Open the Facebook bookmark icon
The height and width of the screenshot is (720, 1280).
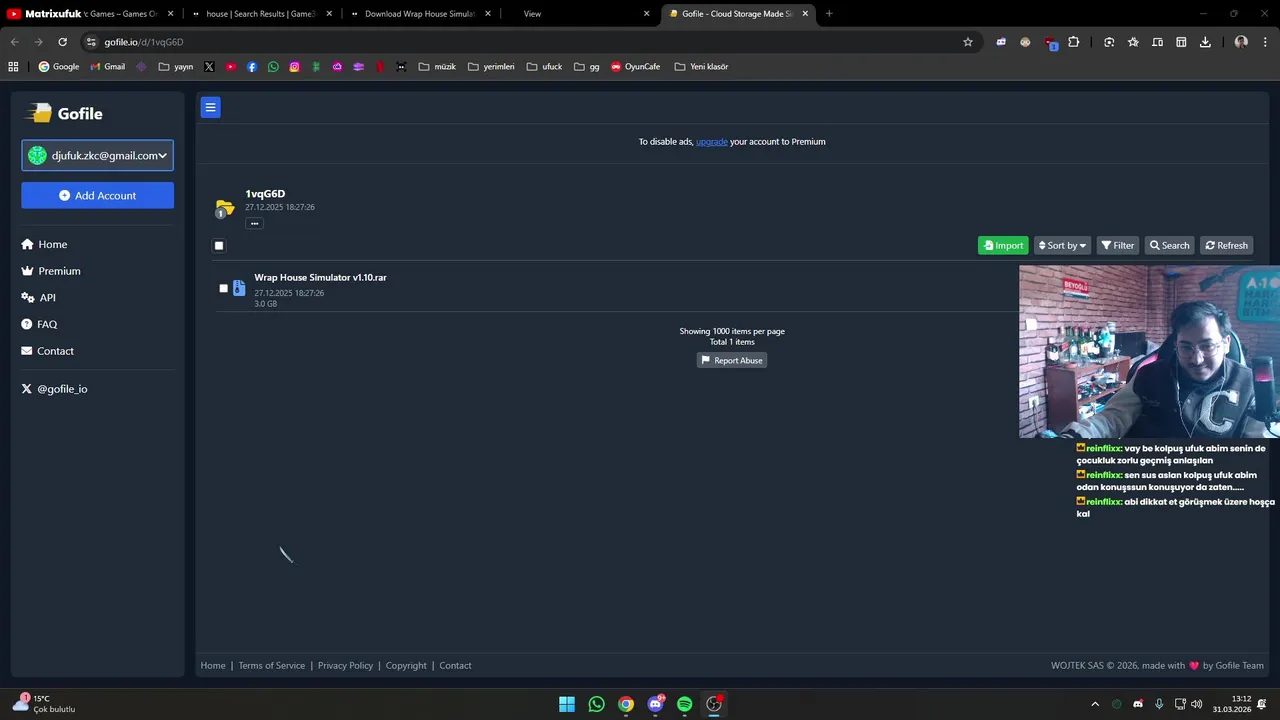(x=252, y=67)
